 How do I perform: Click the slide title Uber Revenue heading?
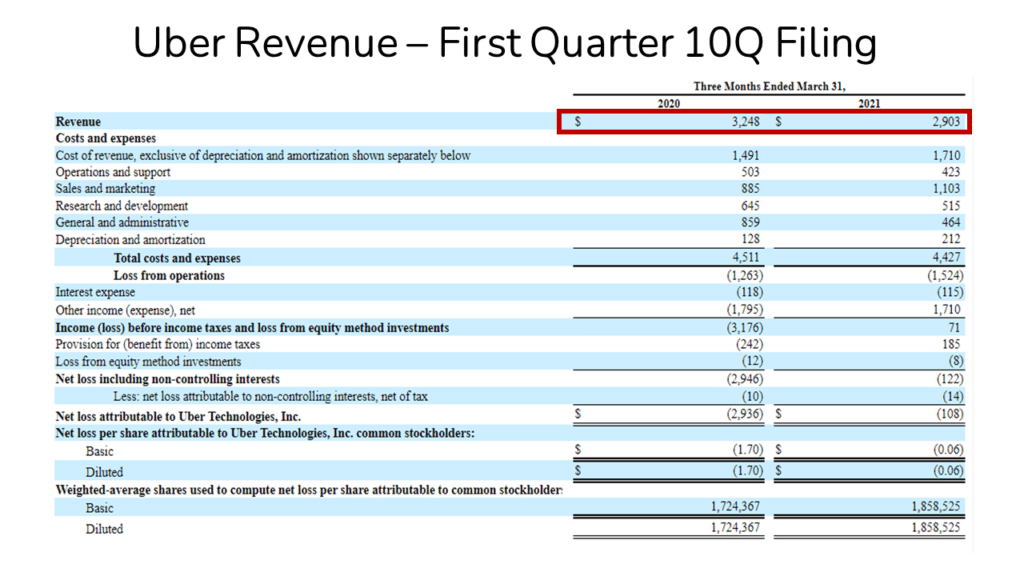pos(506,42)
